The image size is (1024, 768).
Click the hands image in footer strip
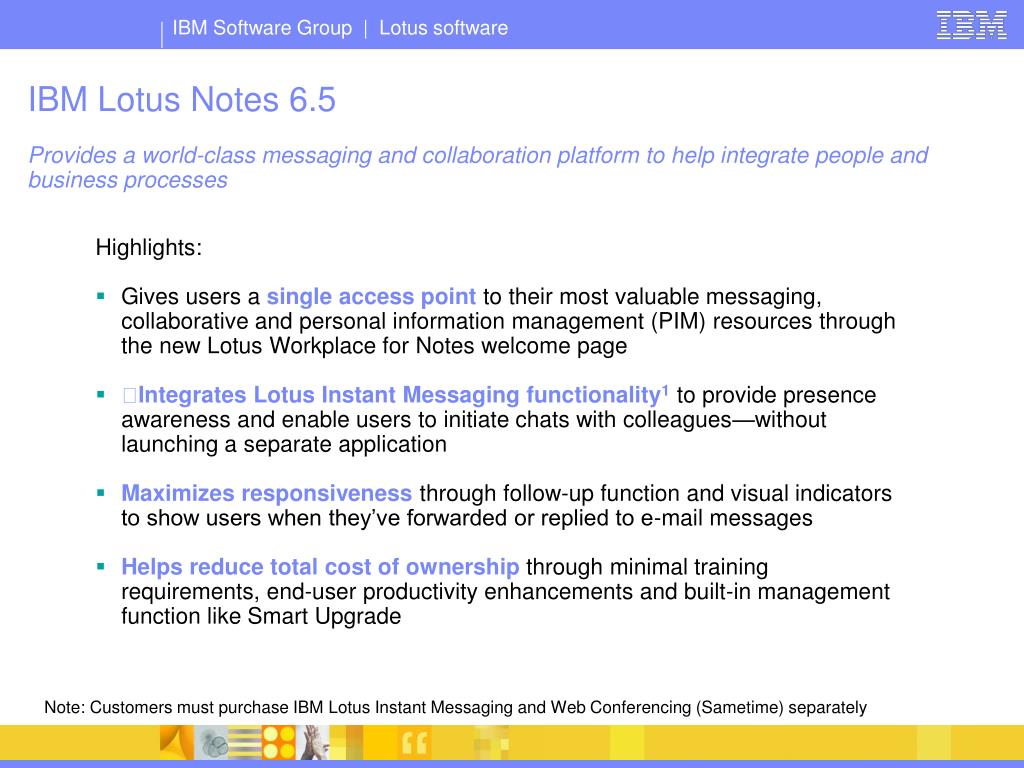313,743
